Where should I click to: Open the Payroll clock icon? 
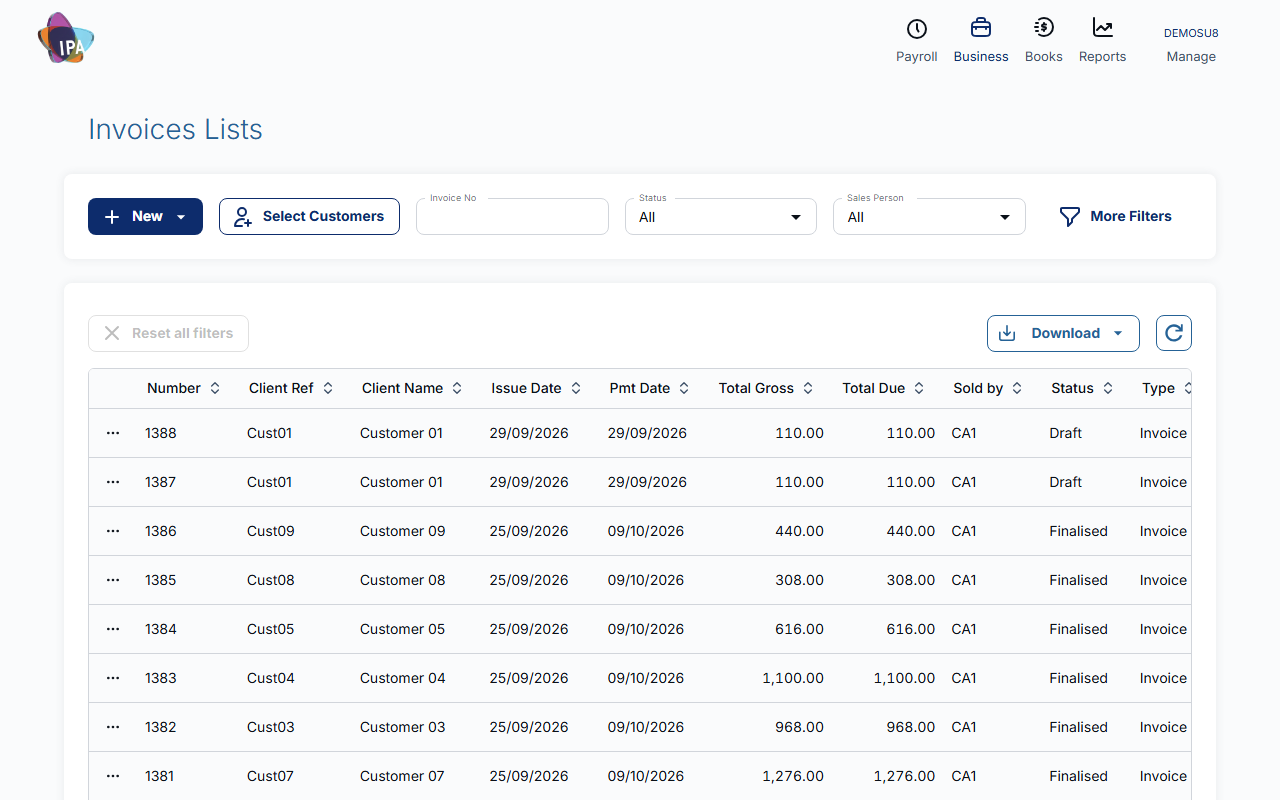tap(916, 28)
